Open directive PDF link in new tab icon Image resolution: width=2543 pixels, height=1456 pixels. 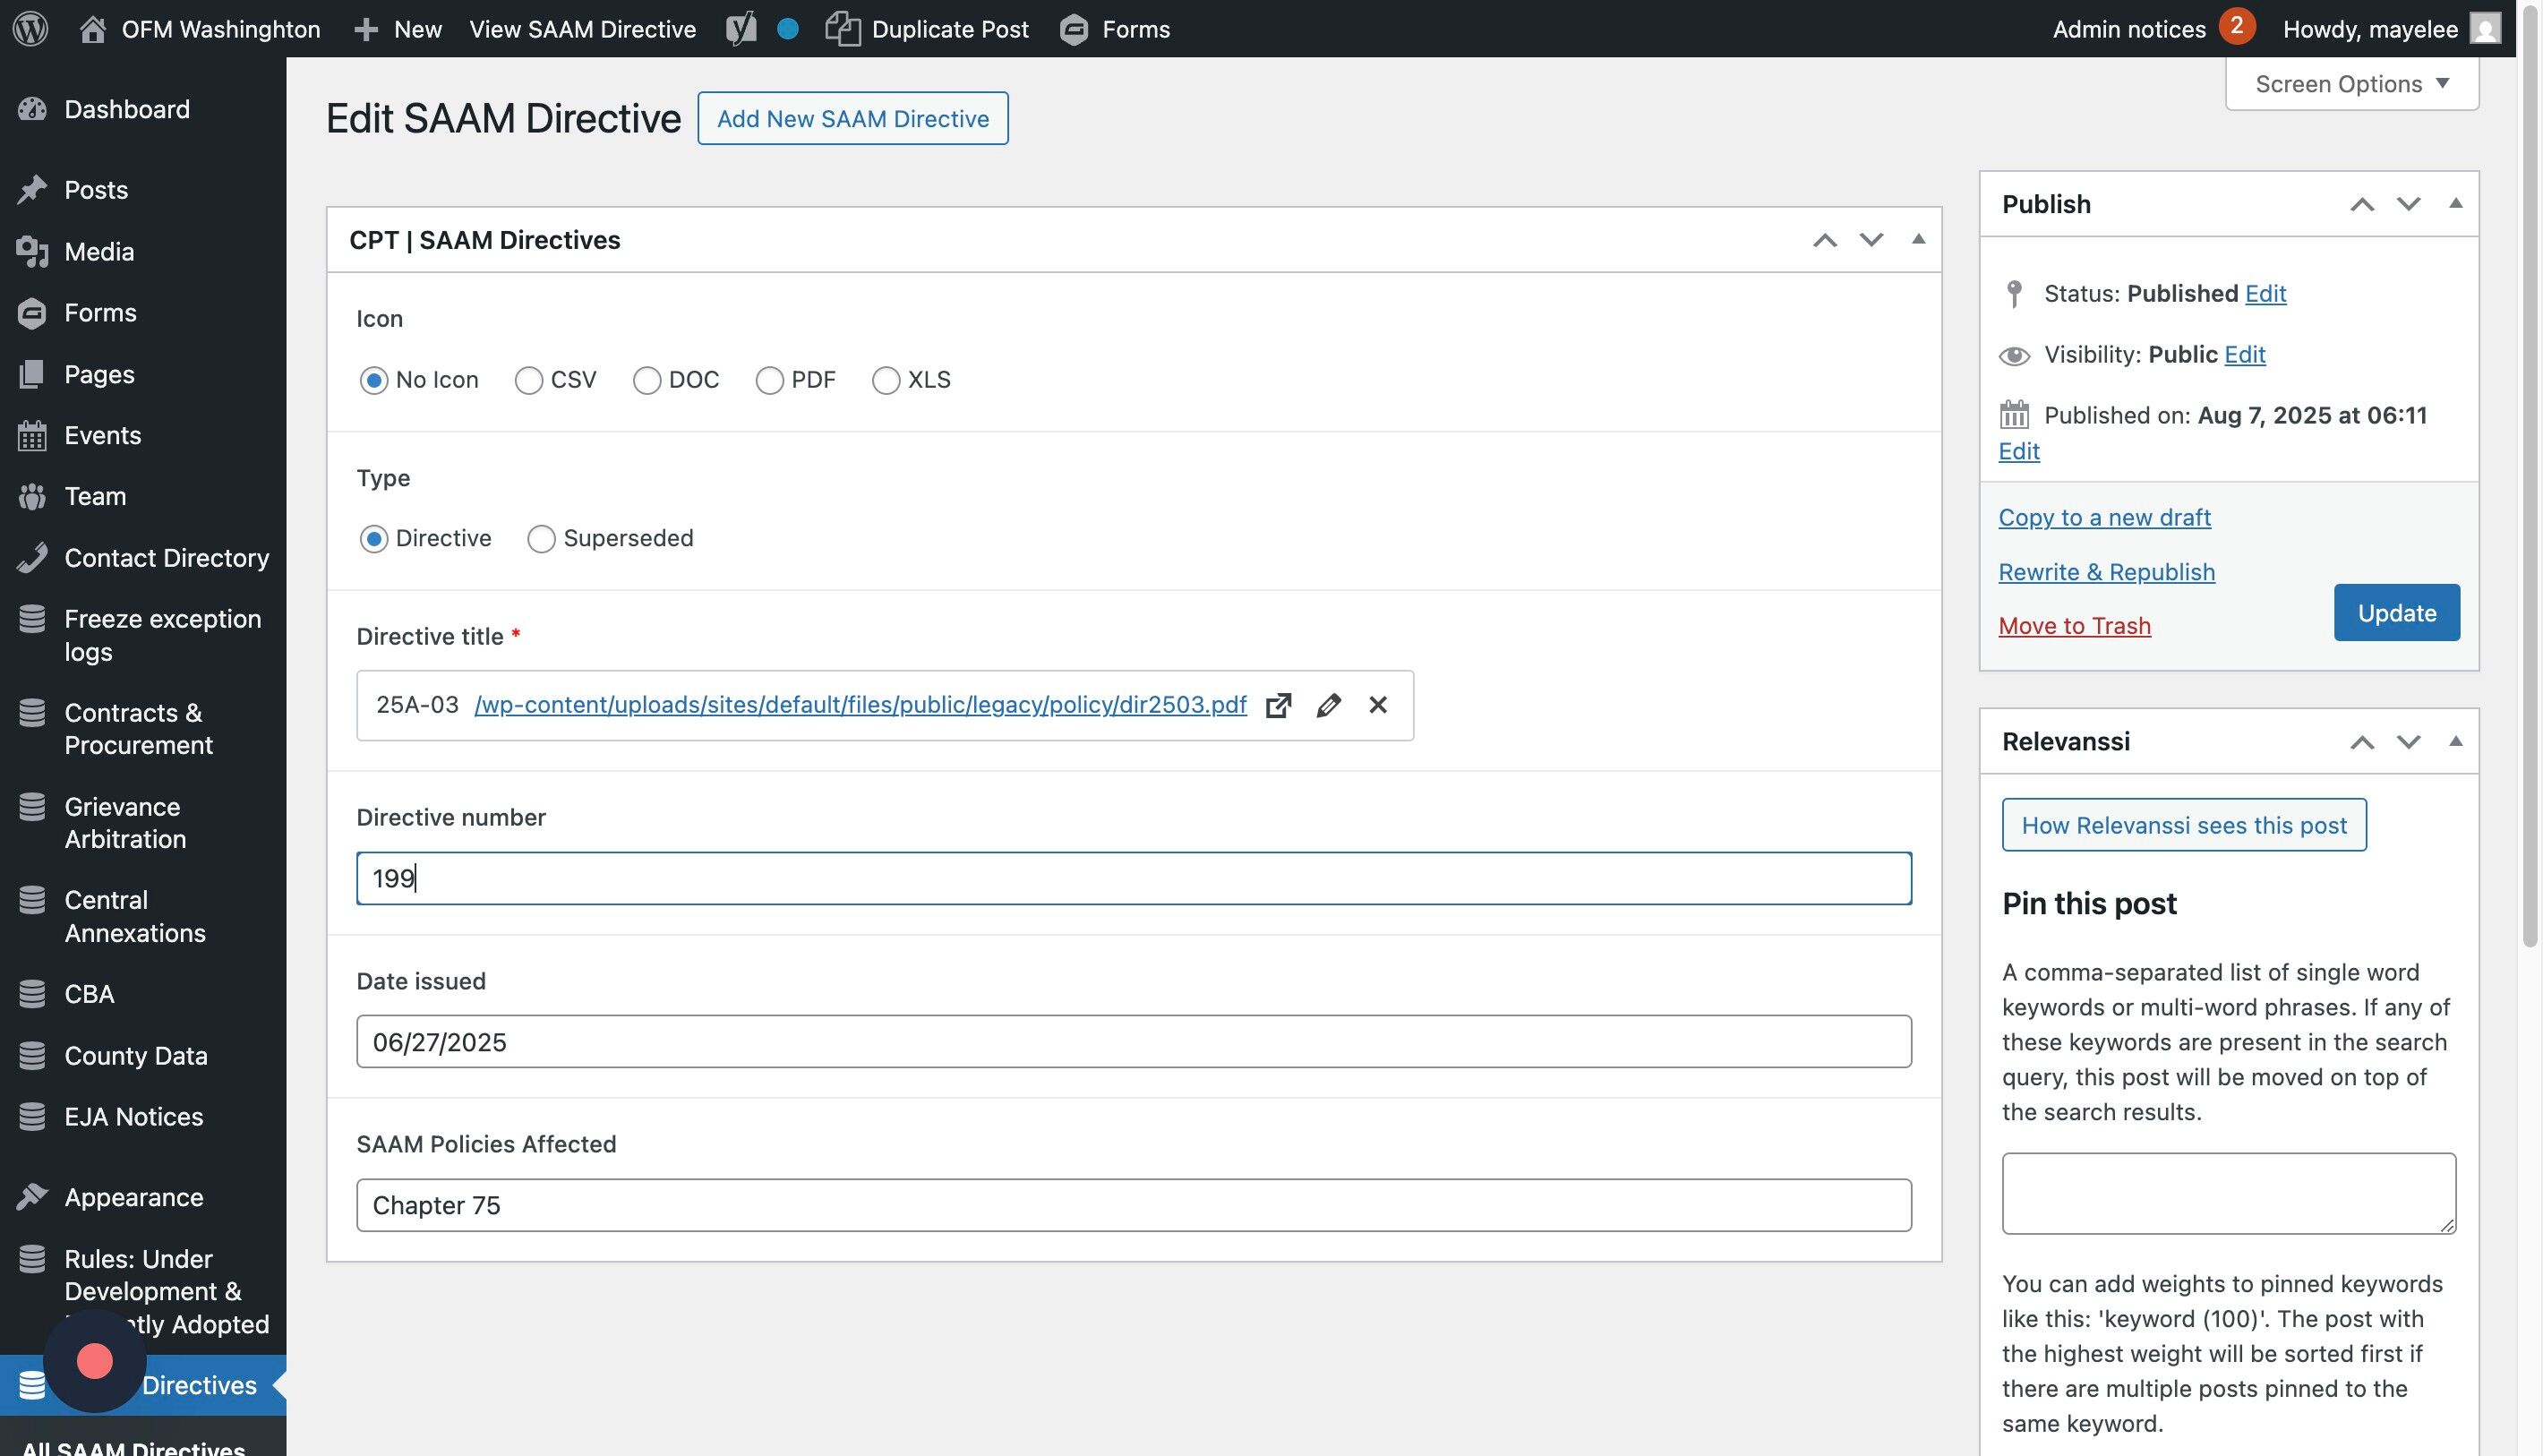[1278, 706]
